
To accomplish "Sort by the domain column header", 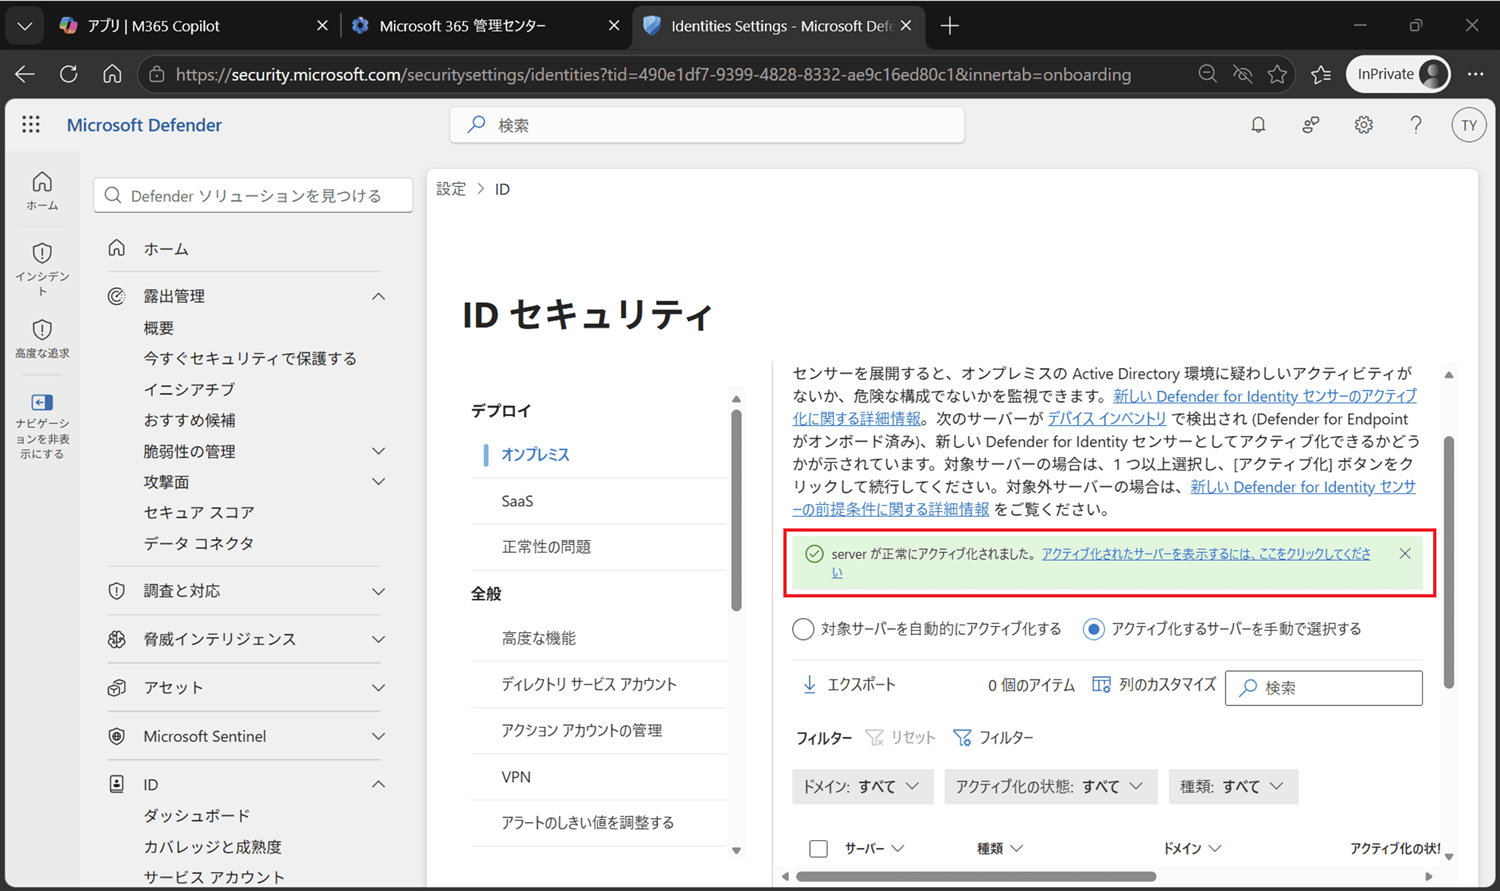I will click(1192, 849).
